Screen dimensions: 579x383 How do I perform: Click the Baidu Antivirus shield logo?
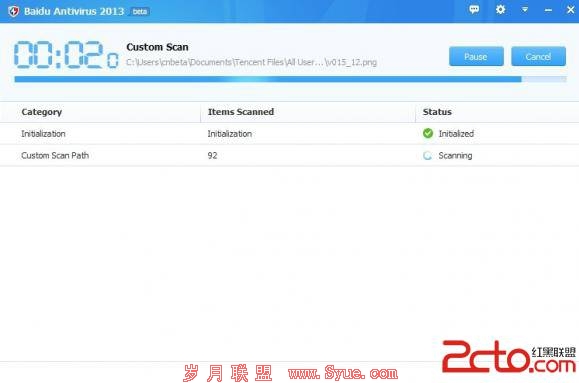13,11
